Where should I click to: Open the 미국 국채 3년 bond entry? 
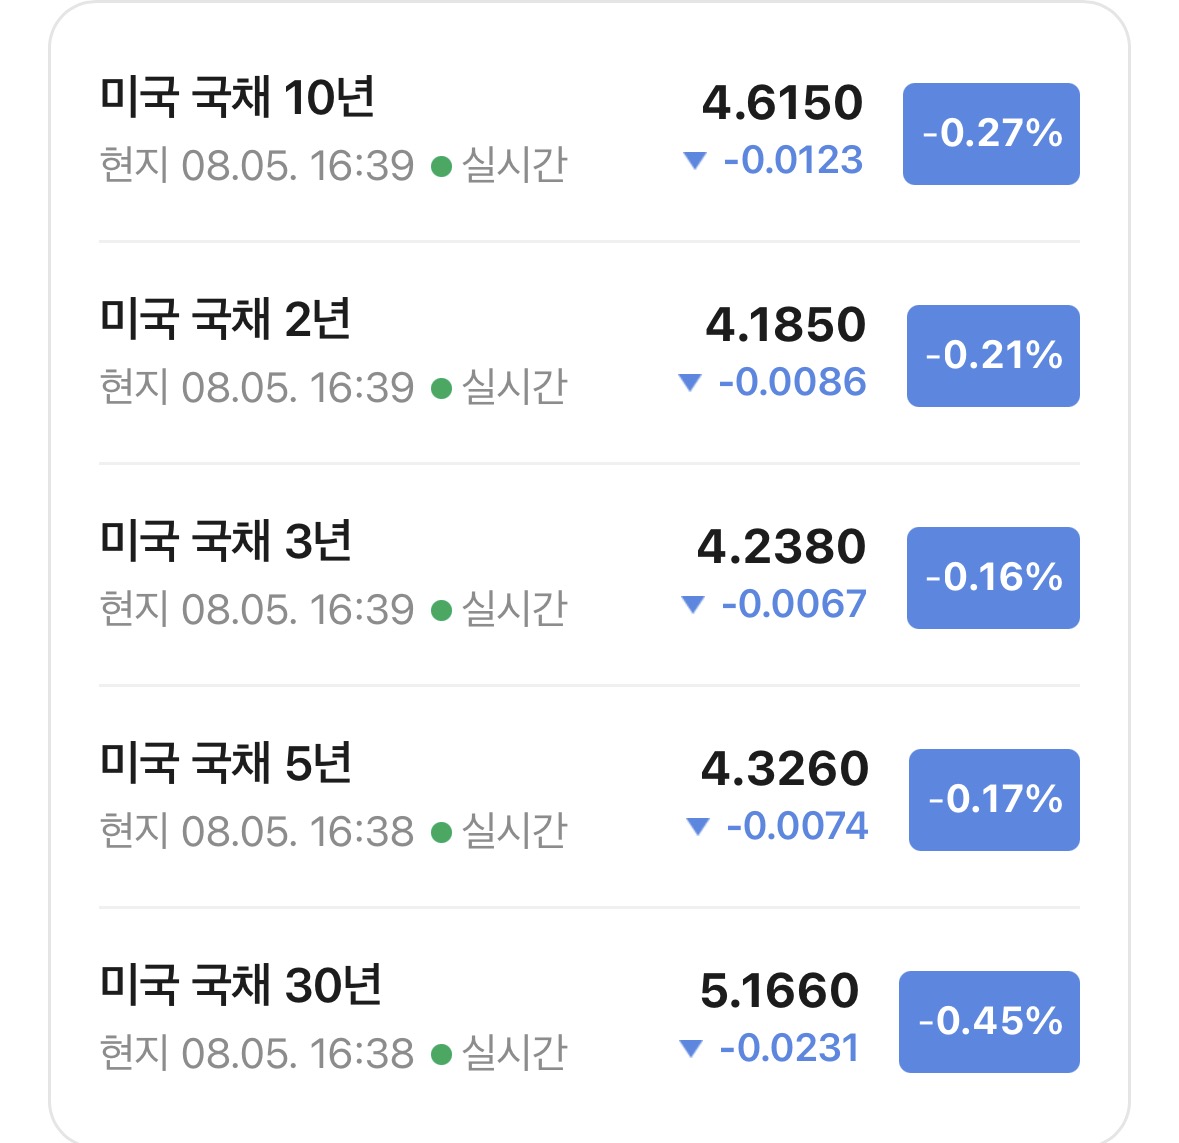point(590,575)
